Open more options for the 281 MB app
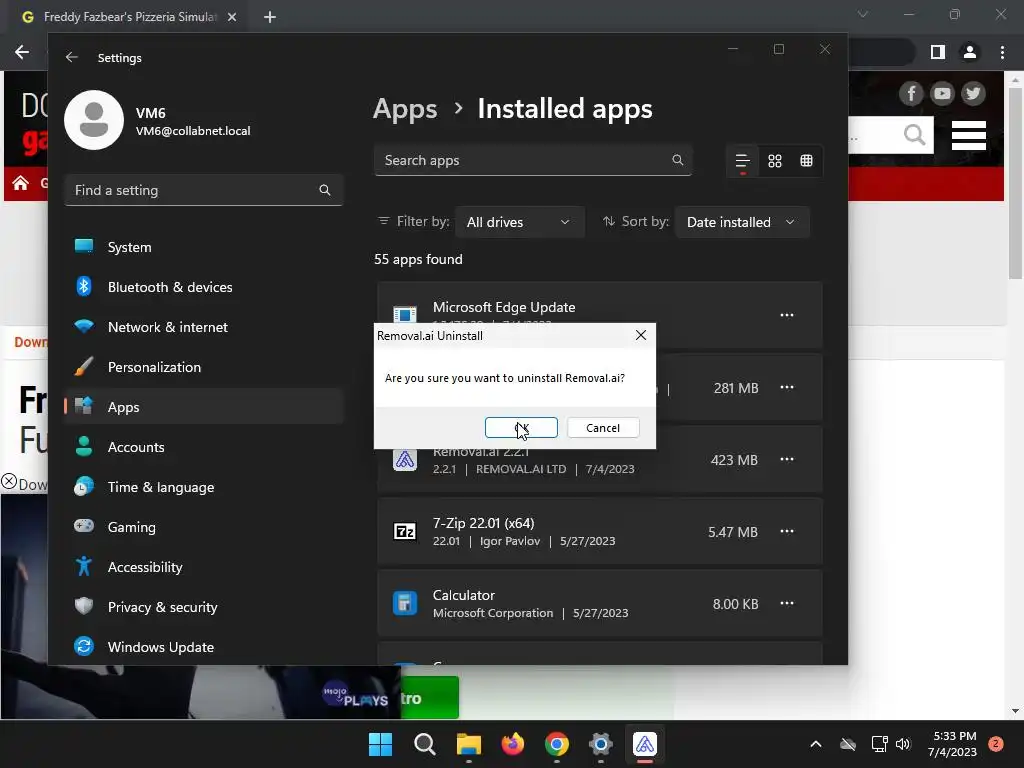 pos(787,387)
